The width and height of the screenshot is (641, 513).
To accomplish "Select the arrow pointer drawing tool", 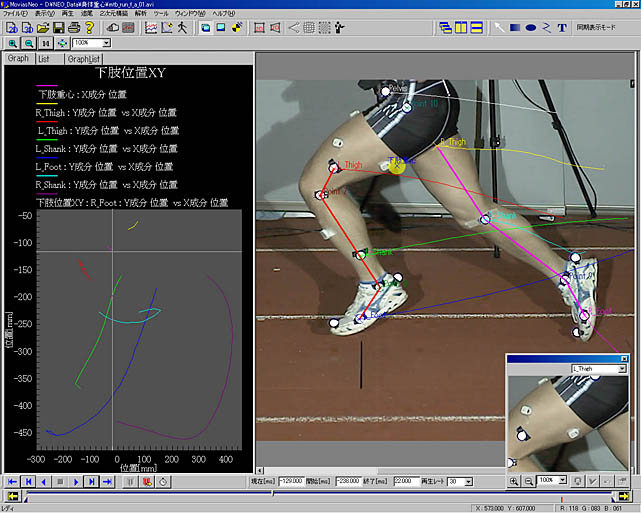I will [499, 28].
